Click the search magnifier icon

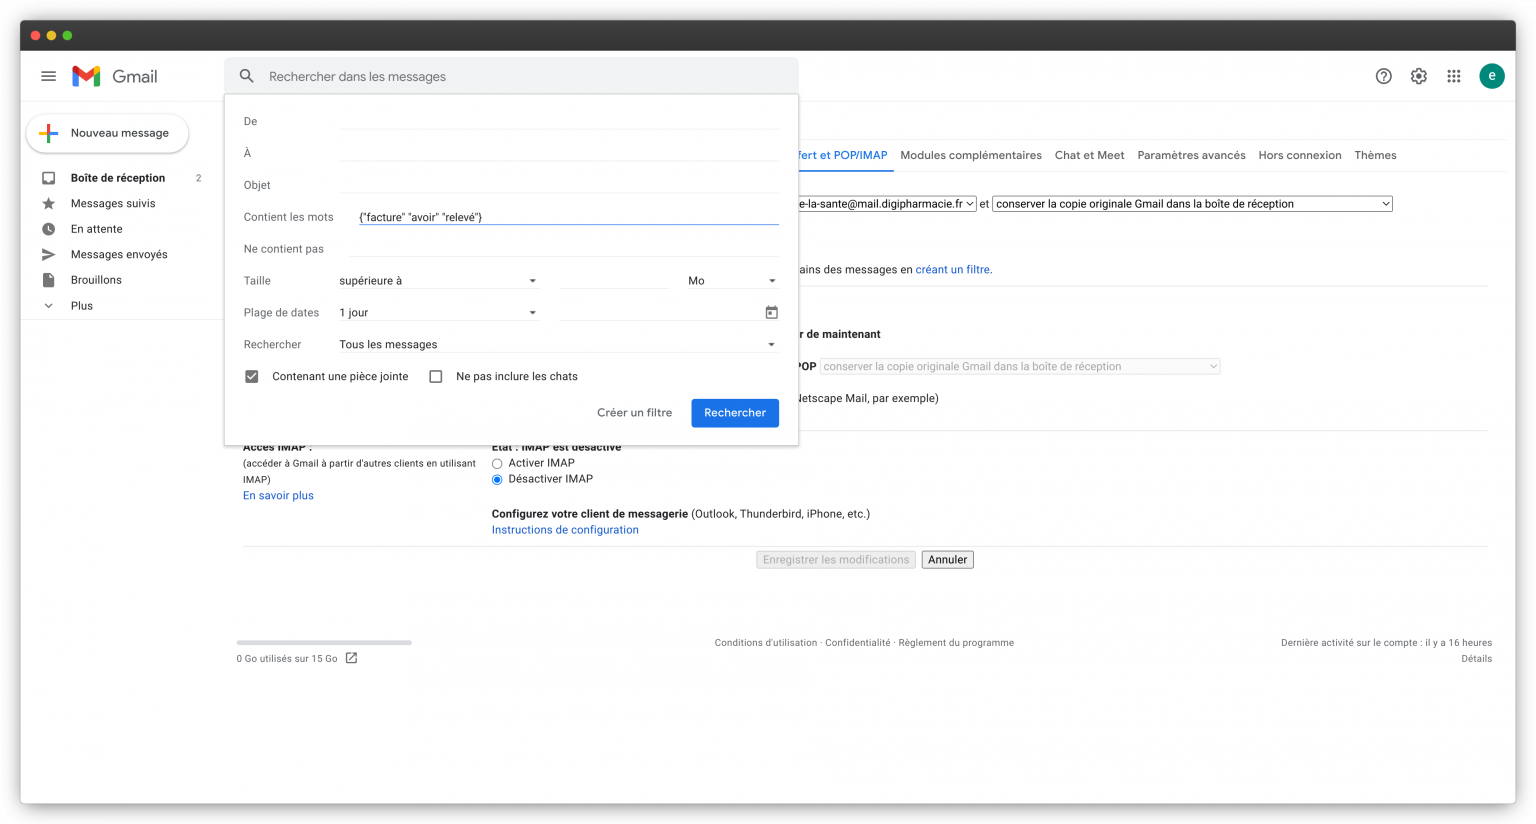coord(246,76)
